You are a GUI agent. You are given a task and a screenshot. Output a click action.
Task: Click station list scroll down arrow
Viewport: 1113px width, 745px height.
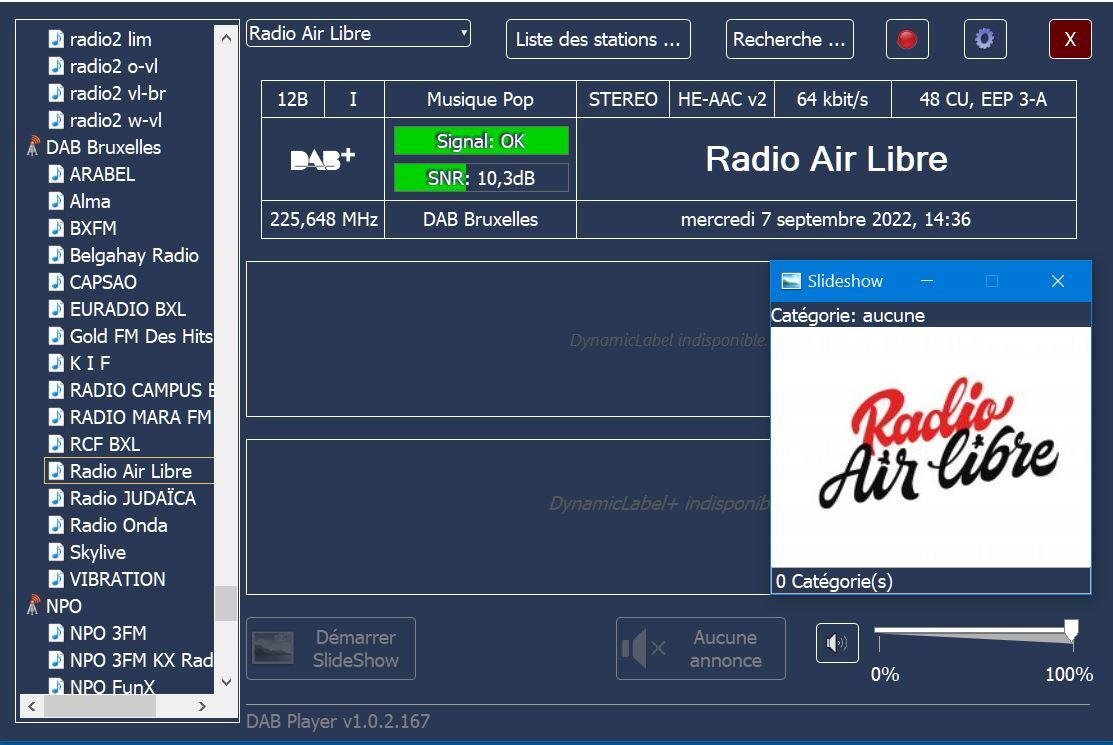tap(226, 683)
